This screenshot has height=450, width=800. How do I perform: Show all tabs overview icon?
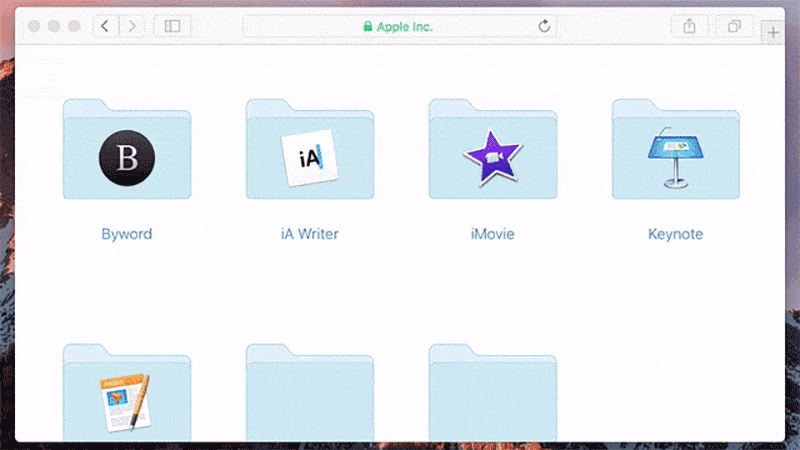[734, 26]
